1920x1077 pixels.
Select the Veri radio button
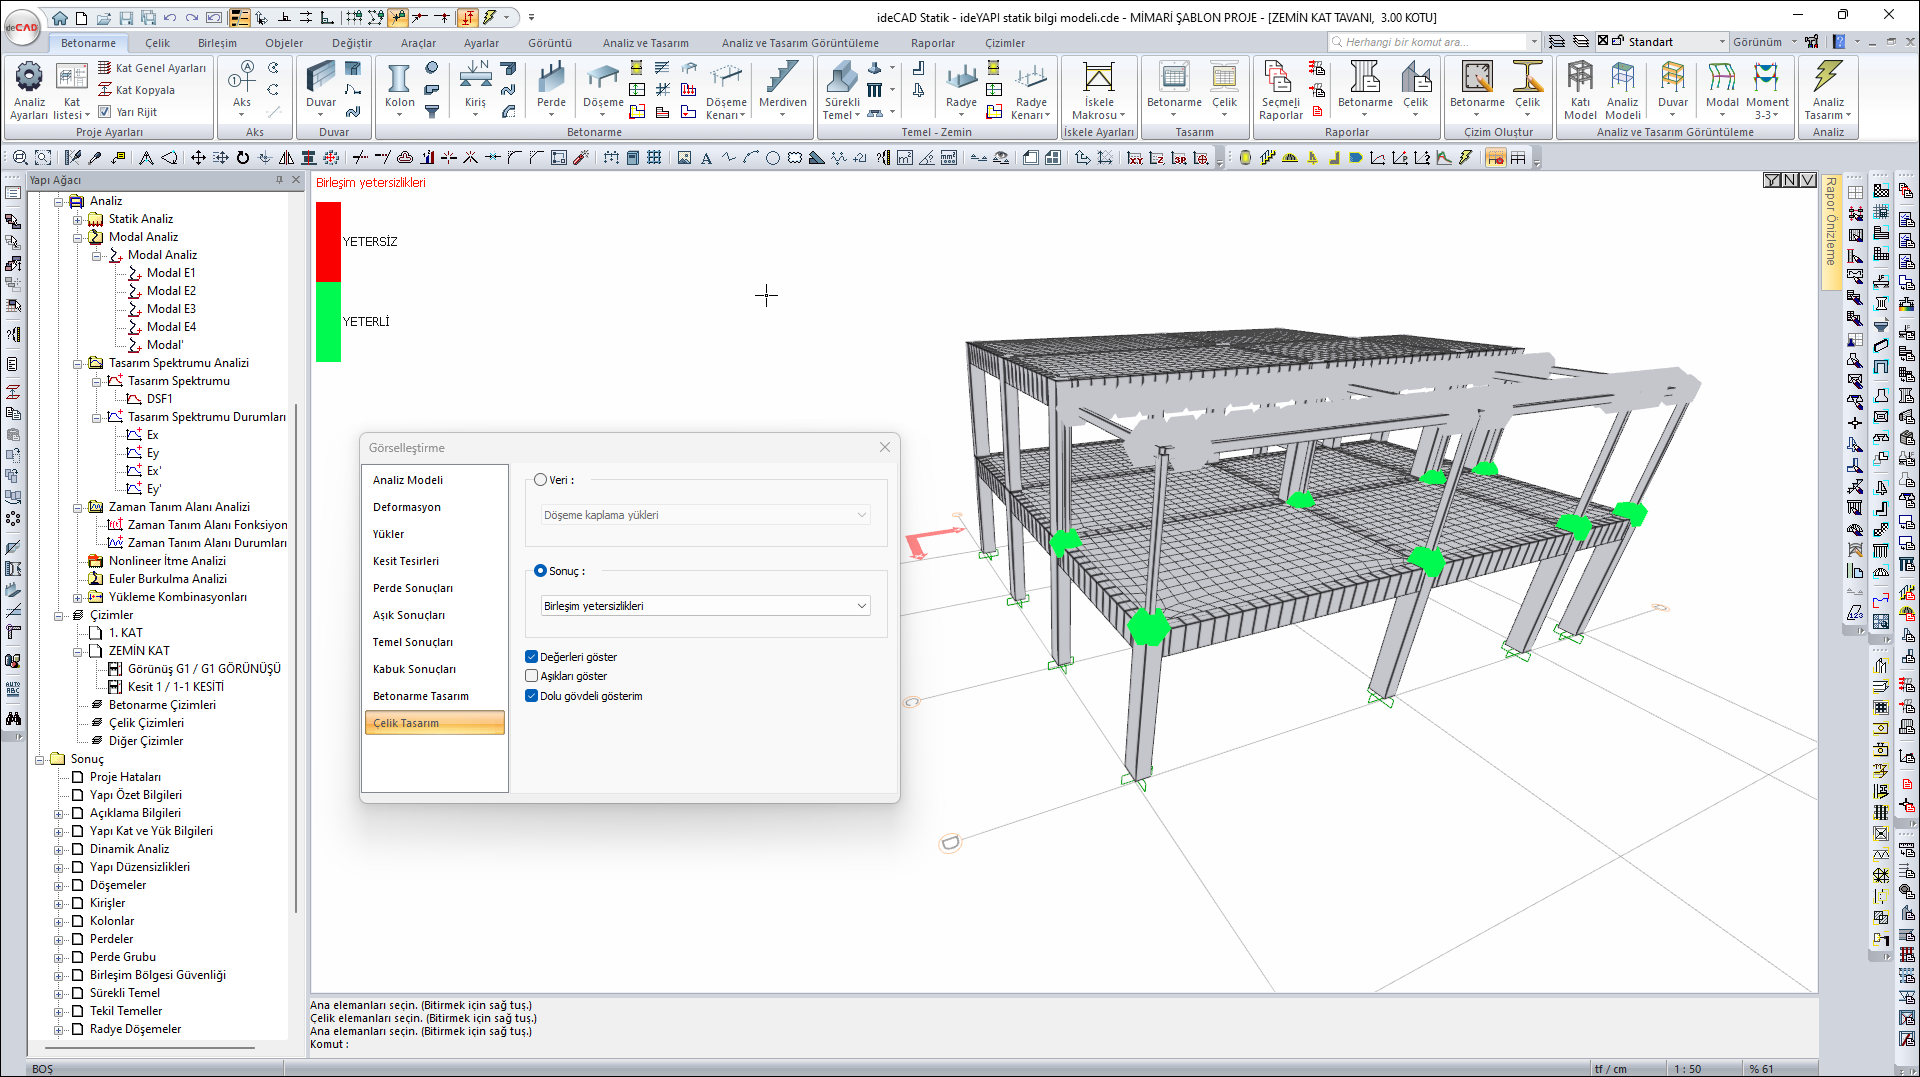click(x=541, y=480)
